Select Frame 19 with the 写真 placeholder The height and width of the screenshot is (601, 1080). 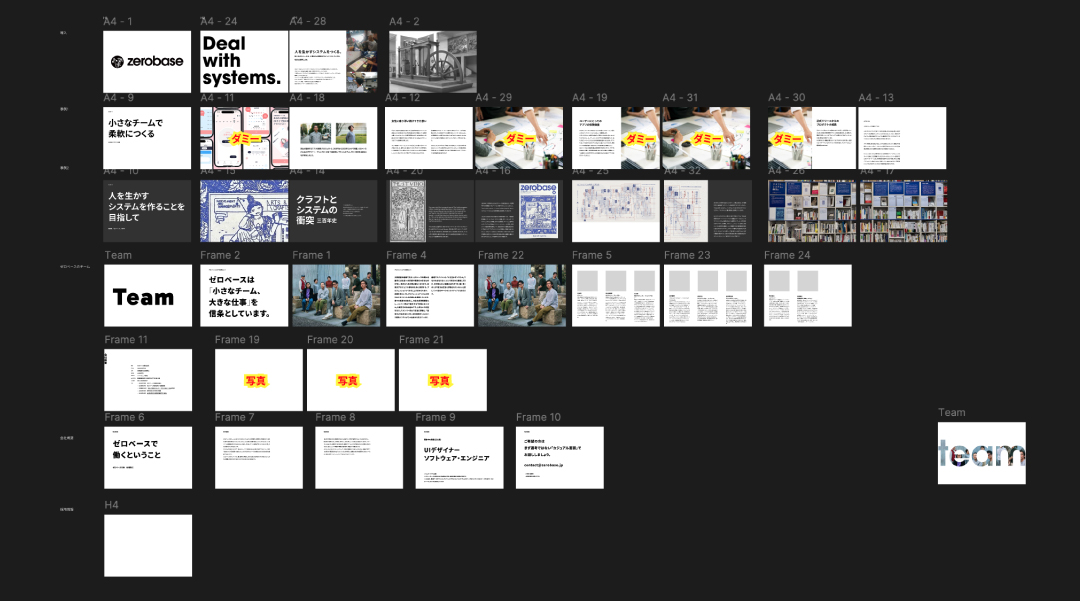(x=258, y=380)
